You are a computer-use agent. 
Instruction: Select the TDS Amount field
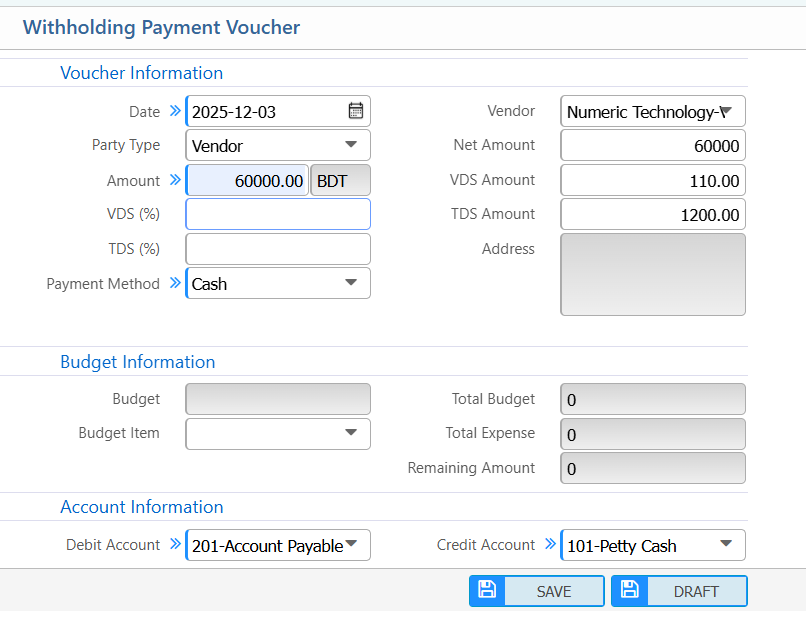(x=652, y=214)
